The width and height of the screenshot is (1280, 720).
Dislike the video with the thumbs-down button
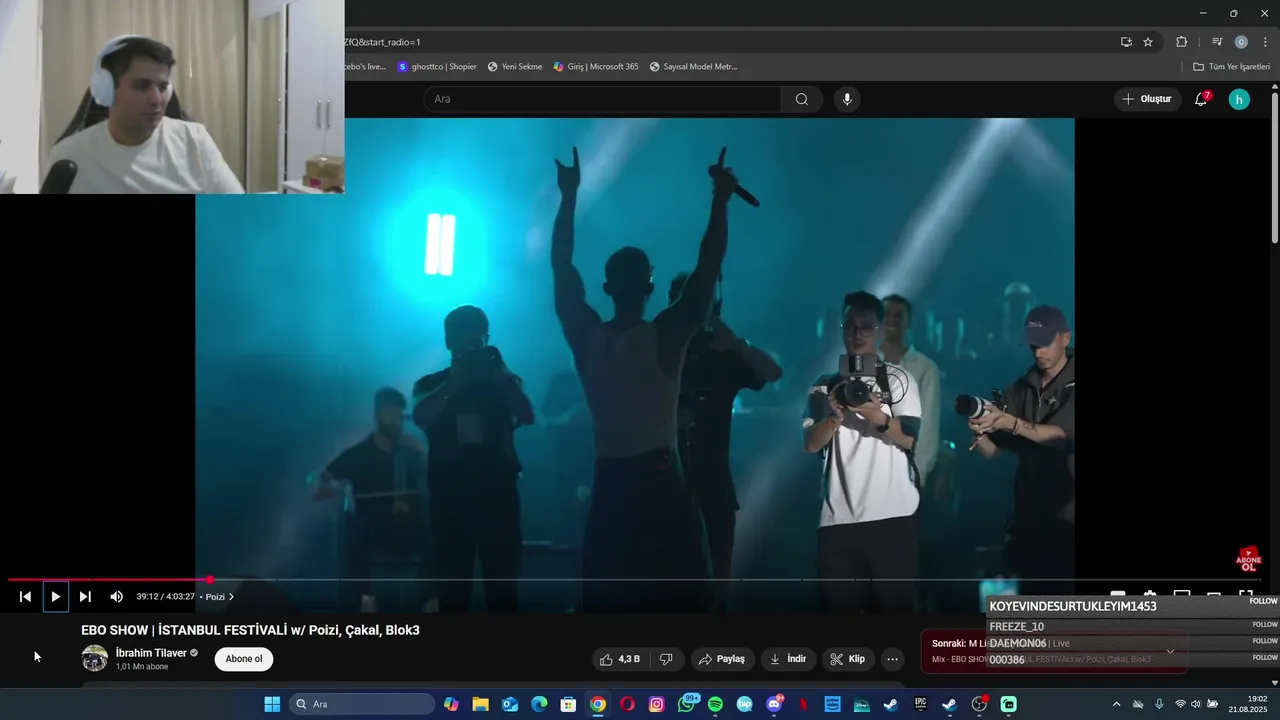[666, 659]
